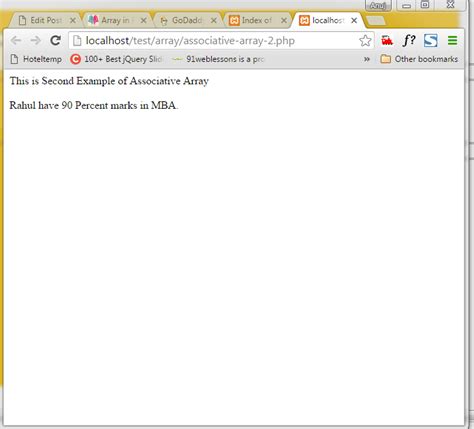This screenshot has width=474, height=429.
Task: Close the localhost tab
Action: [x=354, y=21]
